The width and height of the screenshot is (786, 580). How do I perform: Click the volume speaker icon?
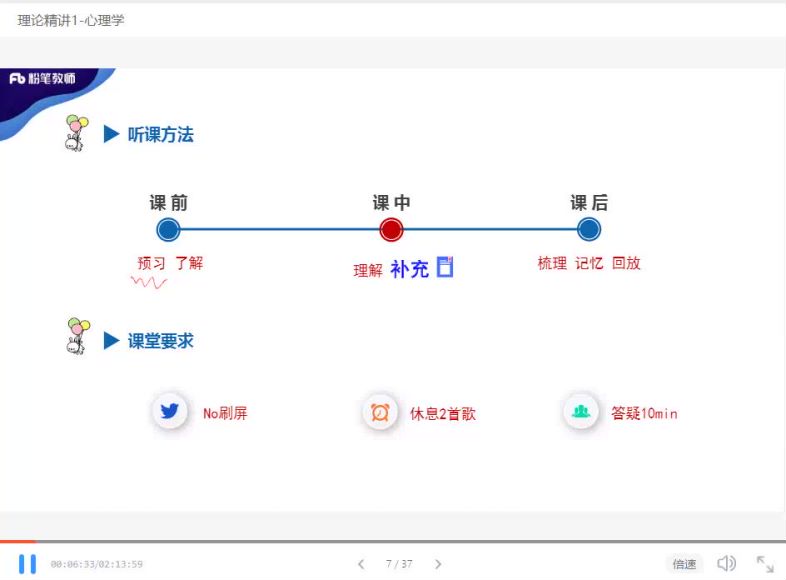point(726,563)
